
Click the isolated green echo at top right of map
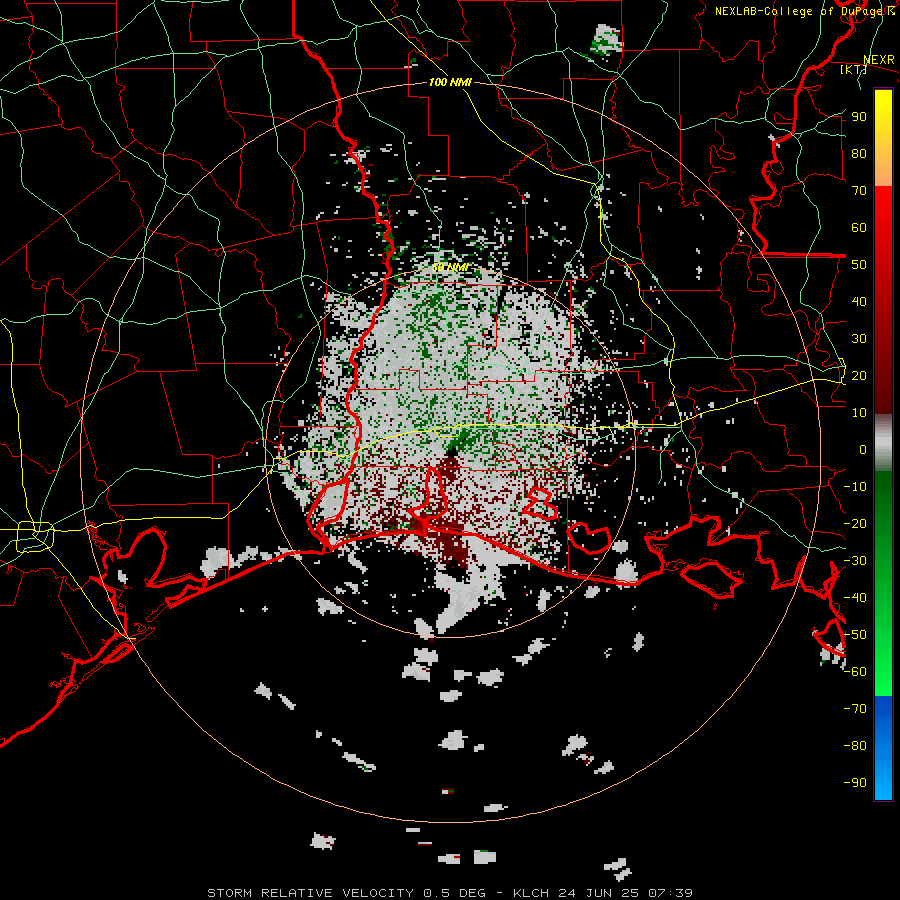pos(606,40)
